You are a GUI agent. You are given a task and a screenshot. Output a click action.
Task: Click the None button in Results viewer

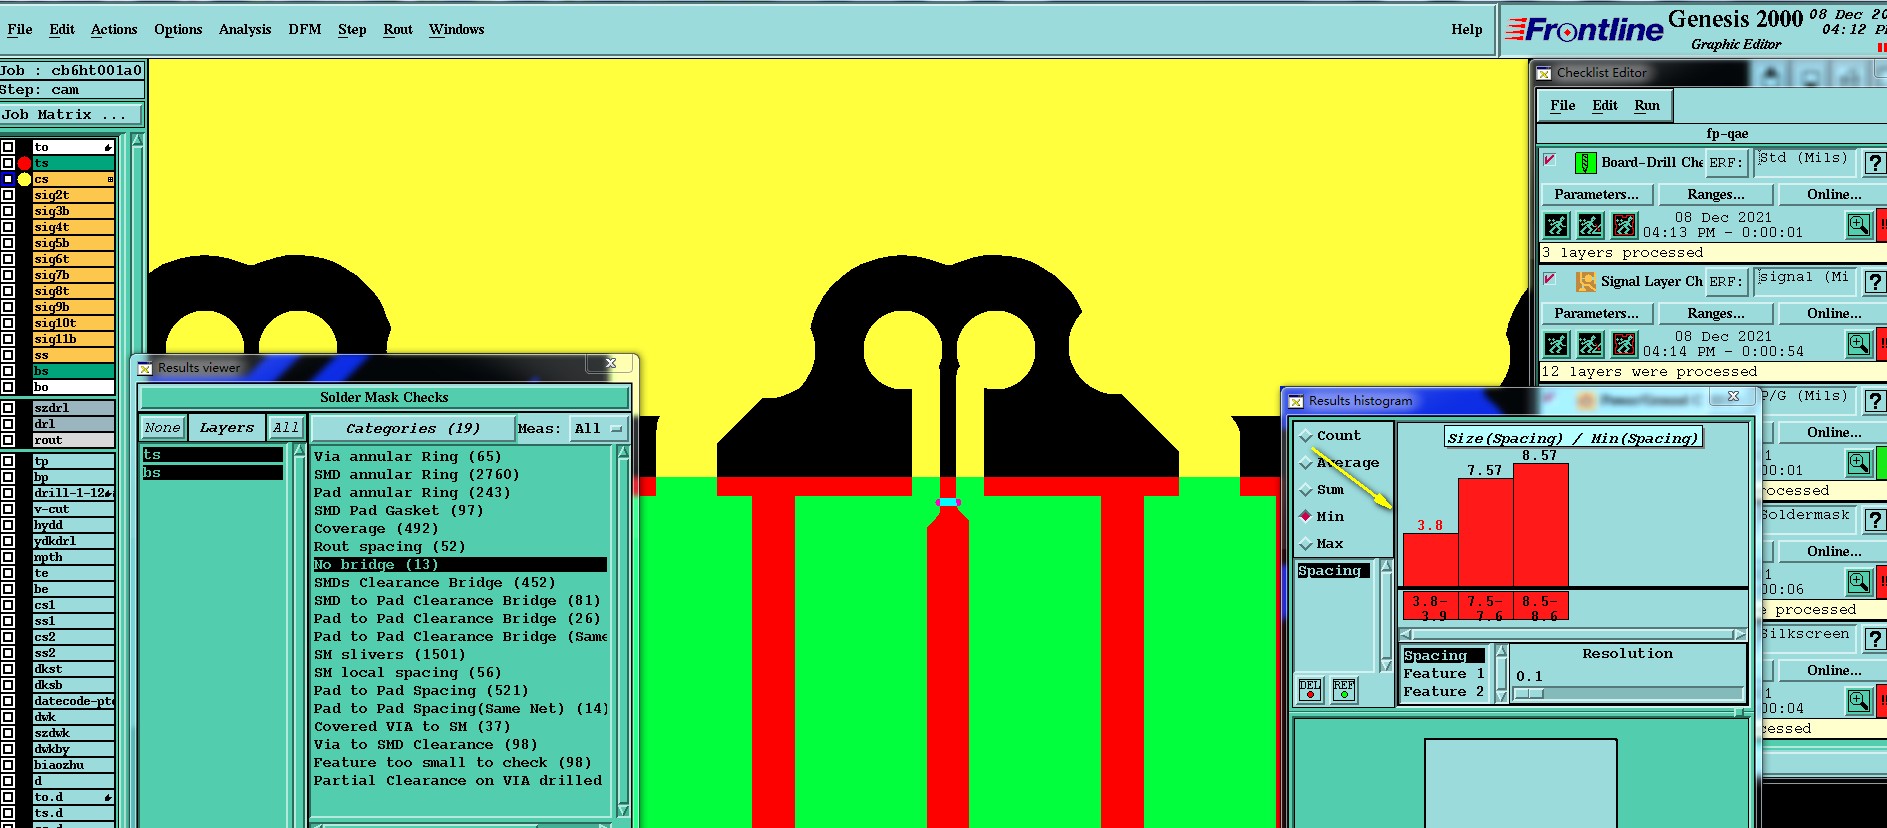point(162,428)
